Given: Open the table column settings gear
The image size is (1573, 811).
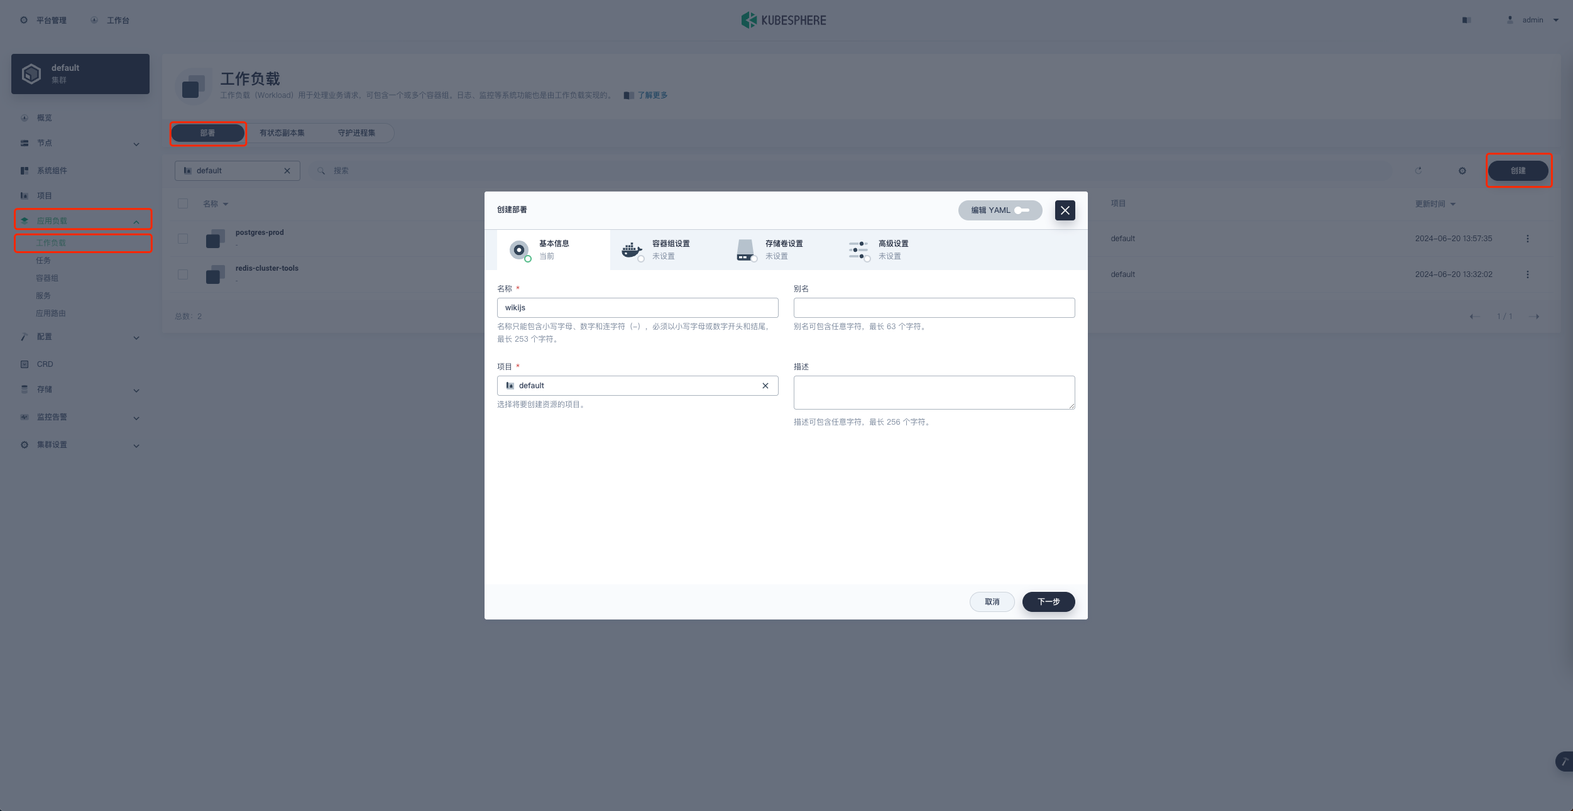Looking at the screenshot, I should pos(1462,171).
